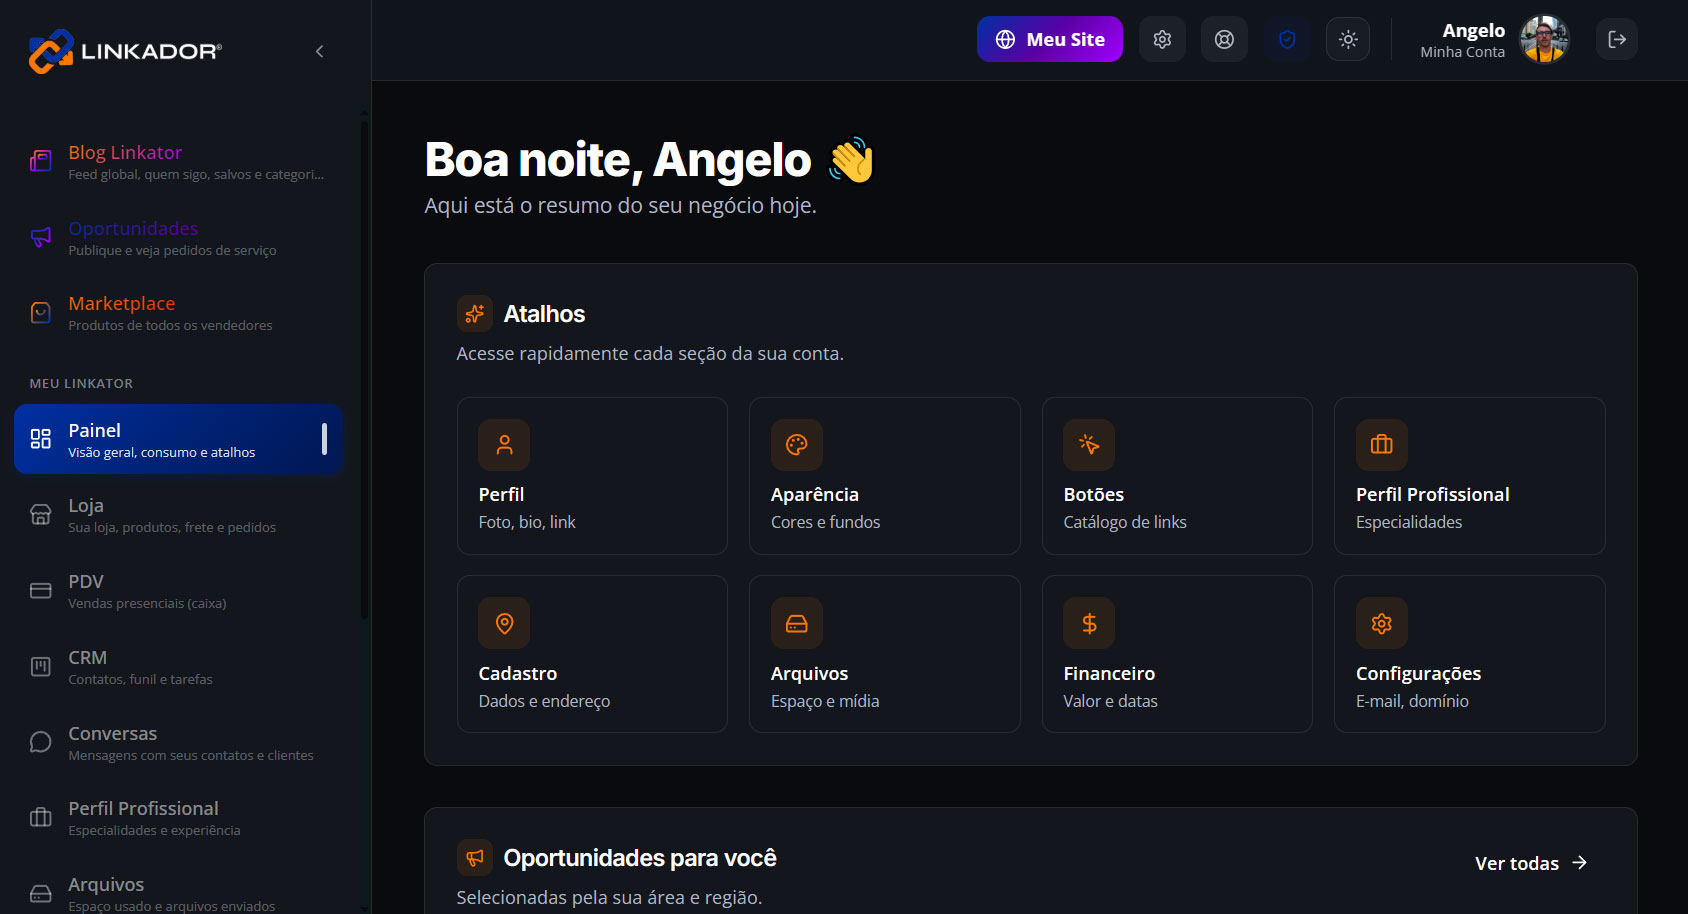Open the help lifebuoy icon
Image resolution: width=1688 pixels, height=914 pixels.
coord(1224,39)
